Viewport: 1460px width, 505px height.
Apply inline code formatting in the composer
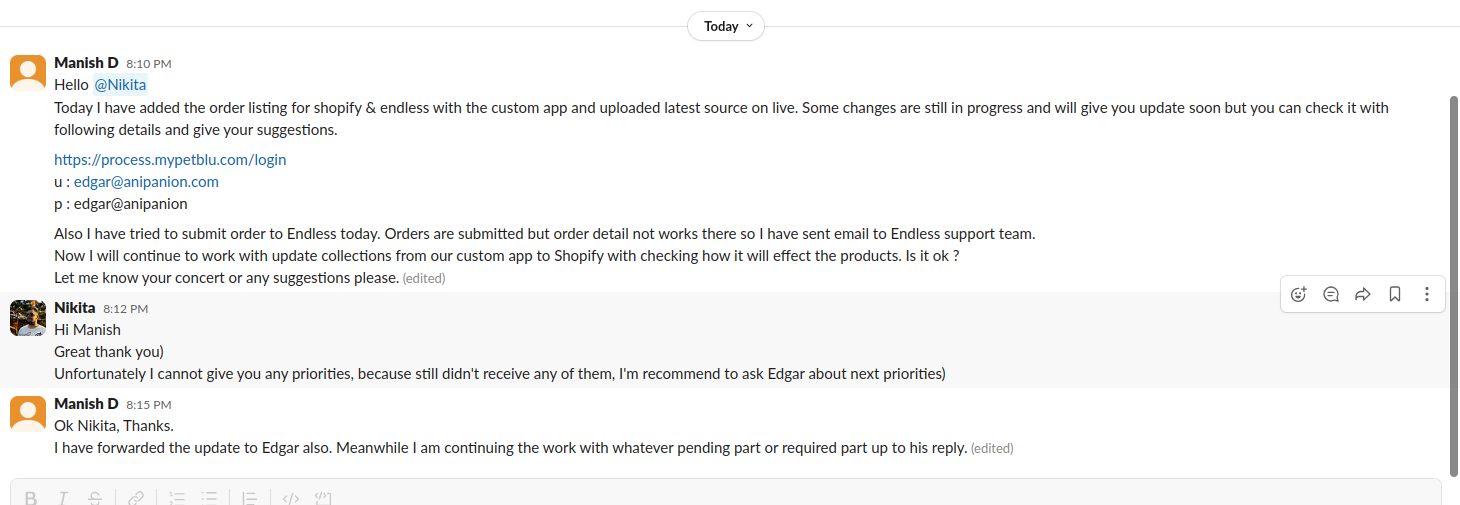click(x=291, y=498)
